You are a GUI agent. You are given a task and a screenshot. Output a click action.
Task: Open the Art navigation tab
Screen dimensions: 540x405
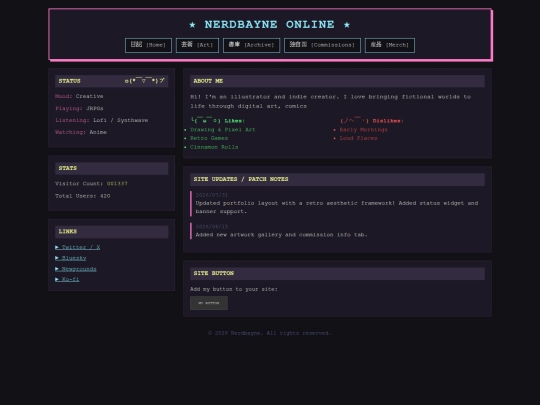click(x=197, y=45)
